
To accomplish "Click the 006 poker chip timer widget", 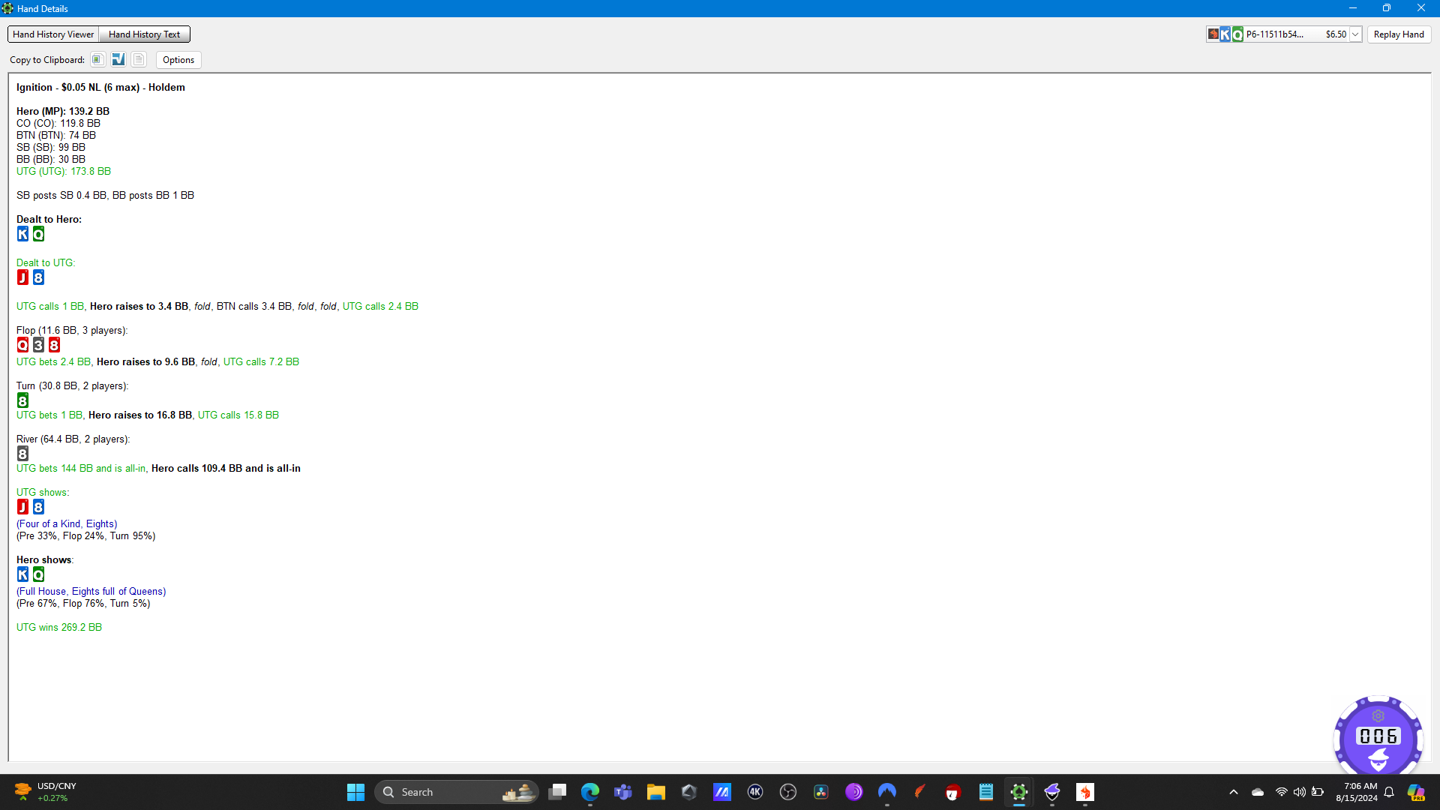I will coord(1378,737).
